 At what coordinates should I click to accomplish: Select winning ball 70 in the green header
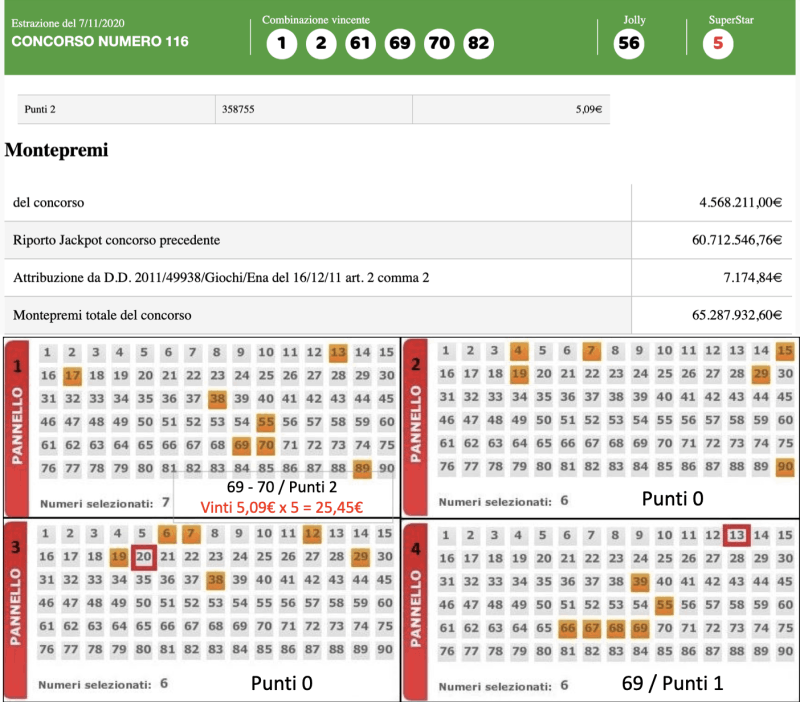tap(438, 44)
